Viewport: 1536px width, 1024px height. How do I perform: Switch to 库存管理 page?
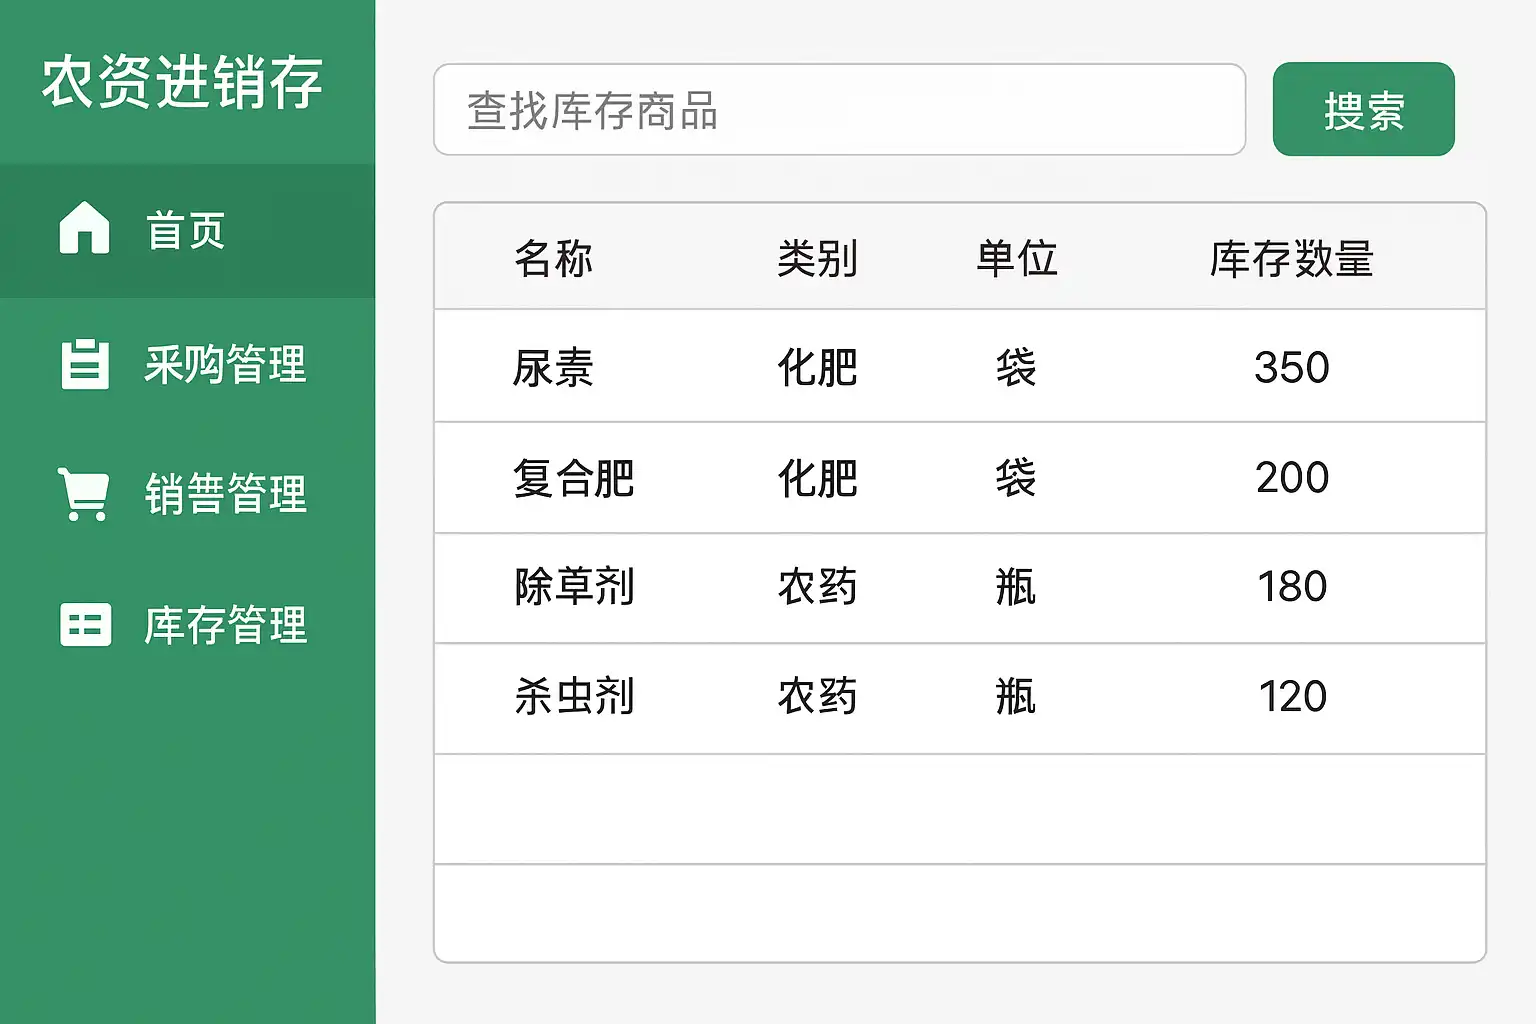click(225, 625)
